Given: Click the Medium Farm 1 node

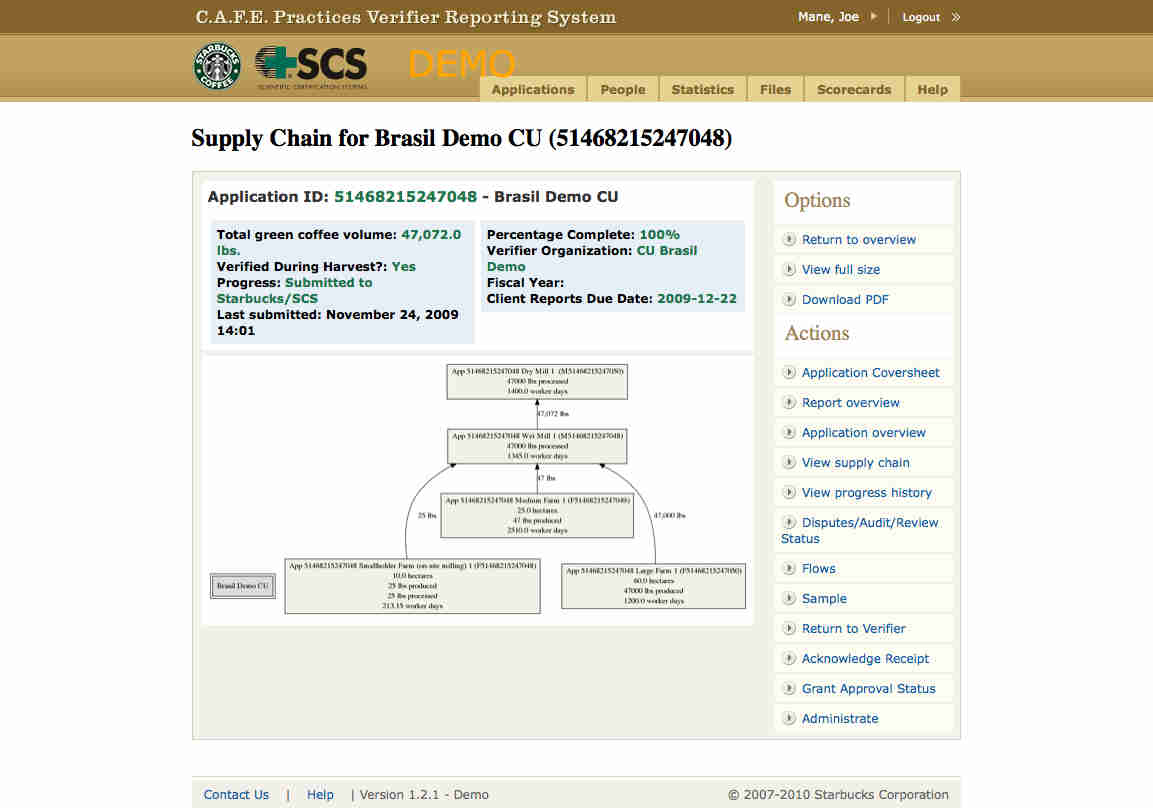Looking at the screenshot, I should (x=537, y=515).
